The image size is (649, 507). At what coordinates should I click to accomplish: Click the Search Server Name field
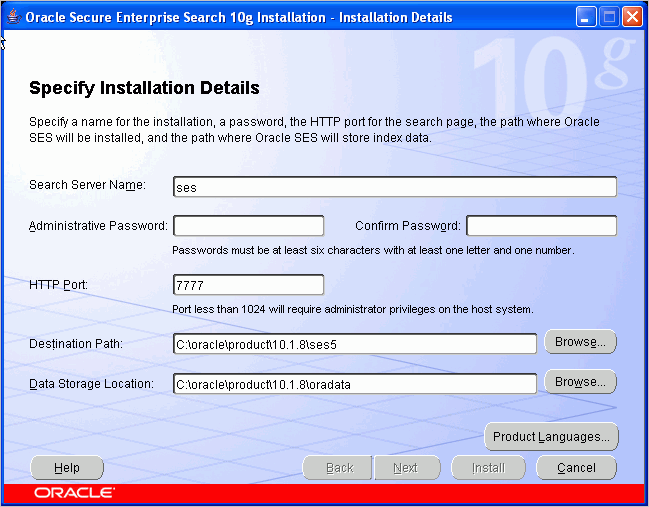[x=395, y=187]
